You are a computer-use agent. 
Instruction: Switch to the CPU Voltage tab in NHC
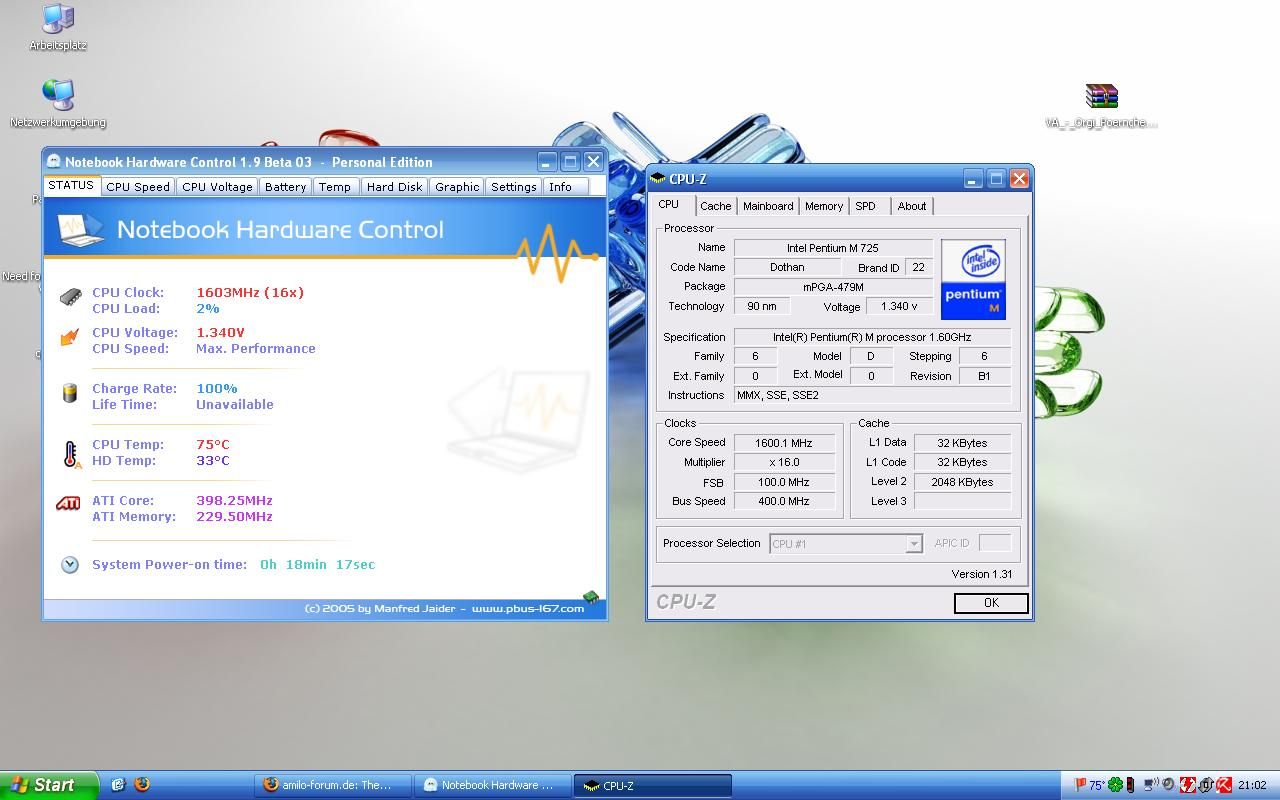coord(217,187)
